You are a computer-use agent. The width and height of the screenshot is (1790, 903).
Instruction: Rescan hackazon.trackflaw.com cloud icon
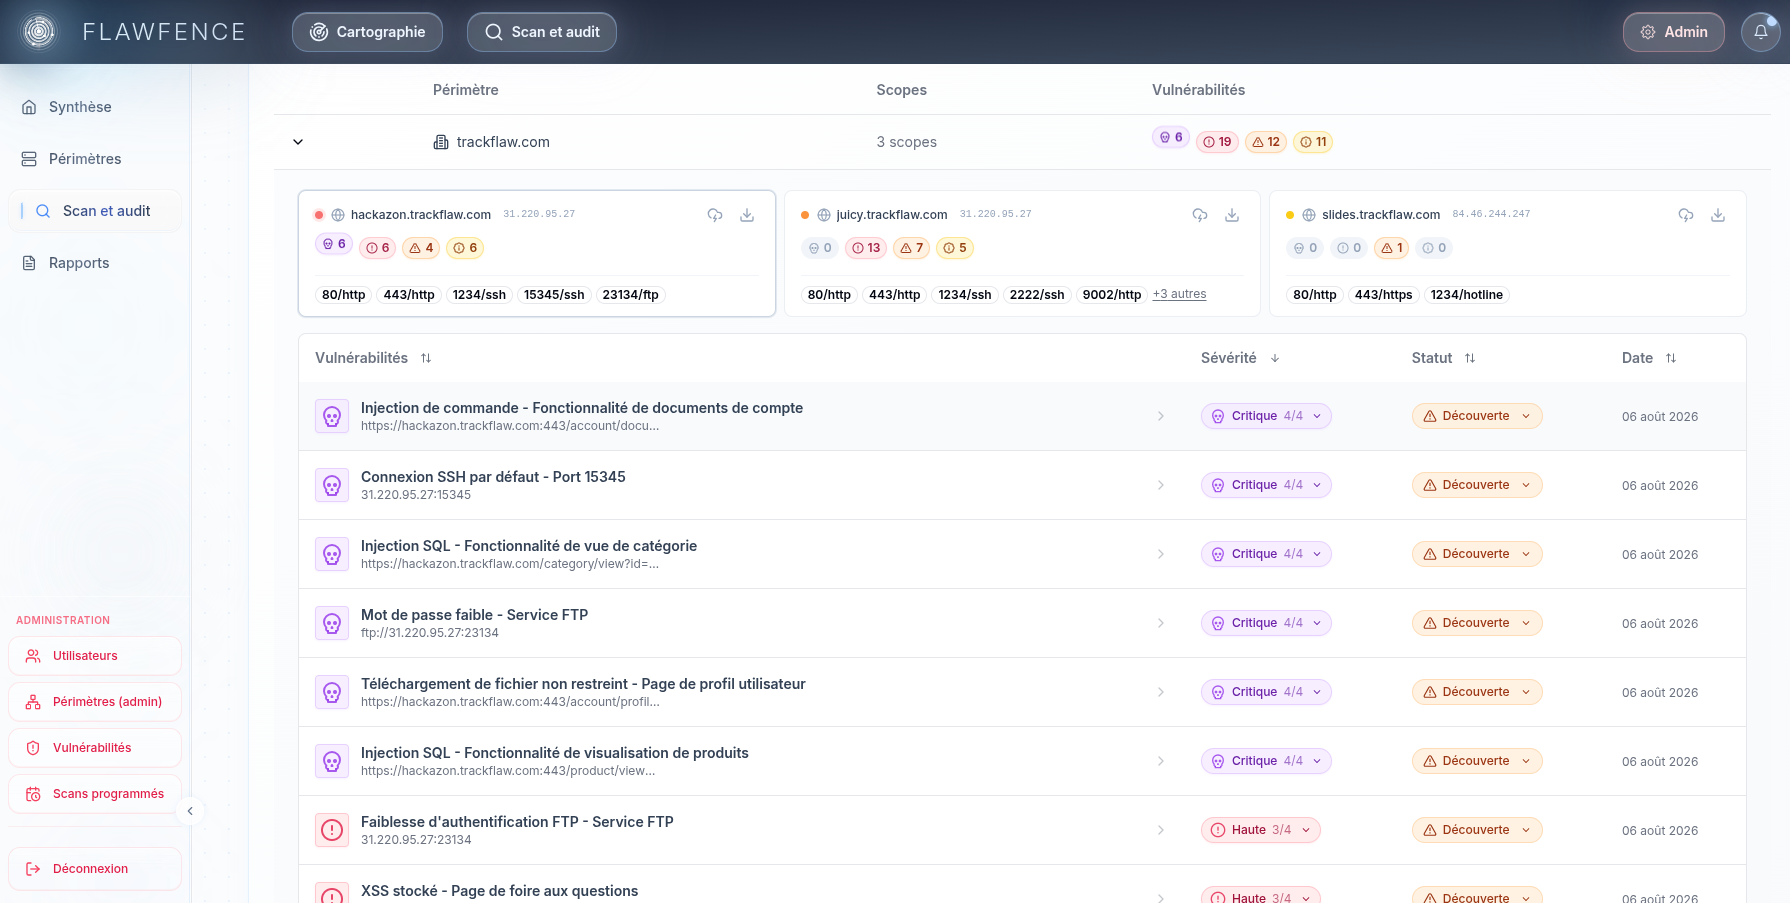715,215
